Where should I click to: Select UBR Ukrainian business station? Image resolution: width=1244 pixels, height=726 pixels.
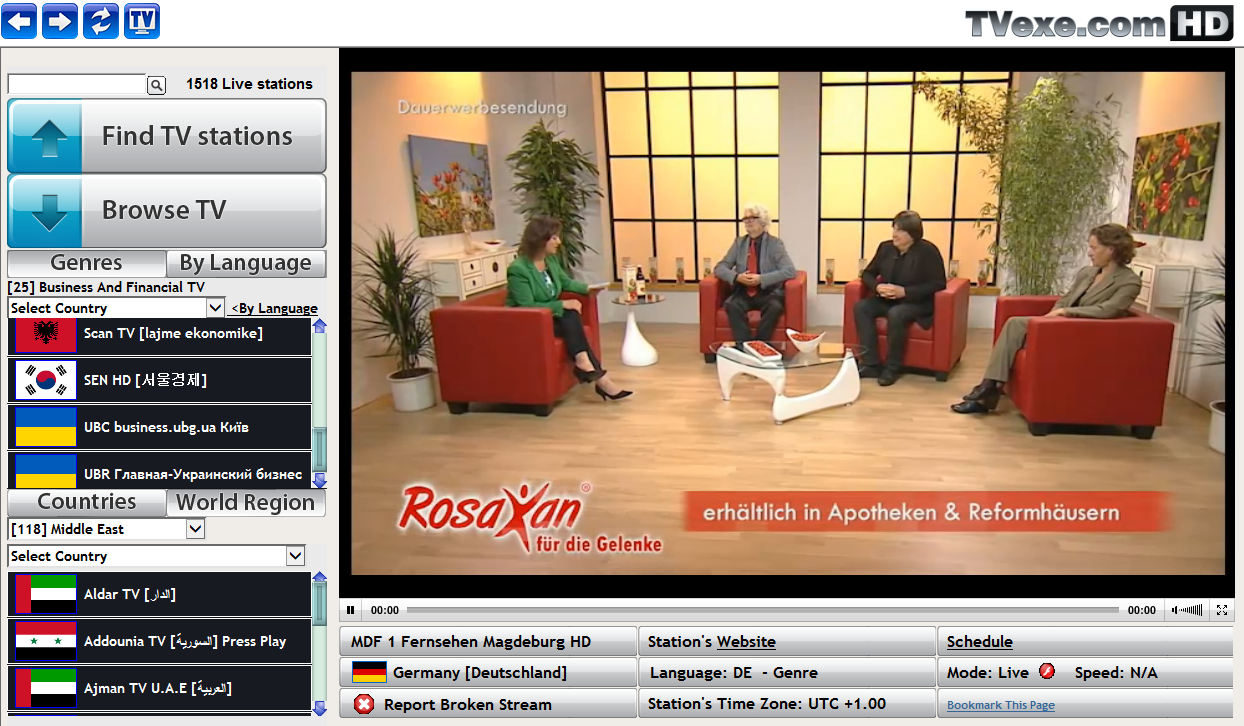[x=160, y=472]
